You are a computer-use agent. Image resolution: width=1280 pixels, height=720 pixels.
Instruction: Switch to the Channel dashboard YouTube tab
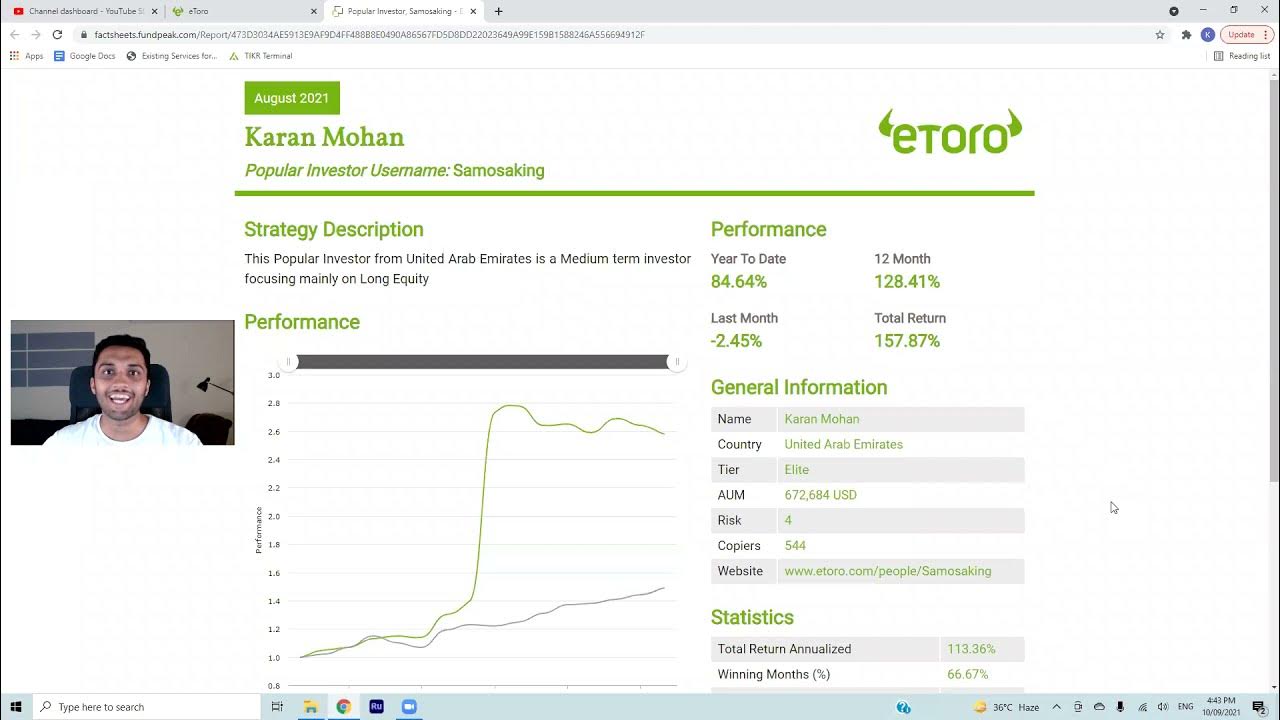click(85, 11)
